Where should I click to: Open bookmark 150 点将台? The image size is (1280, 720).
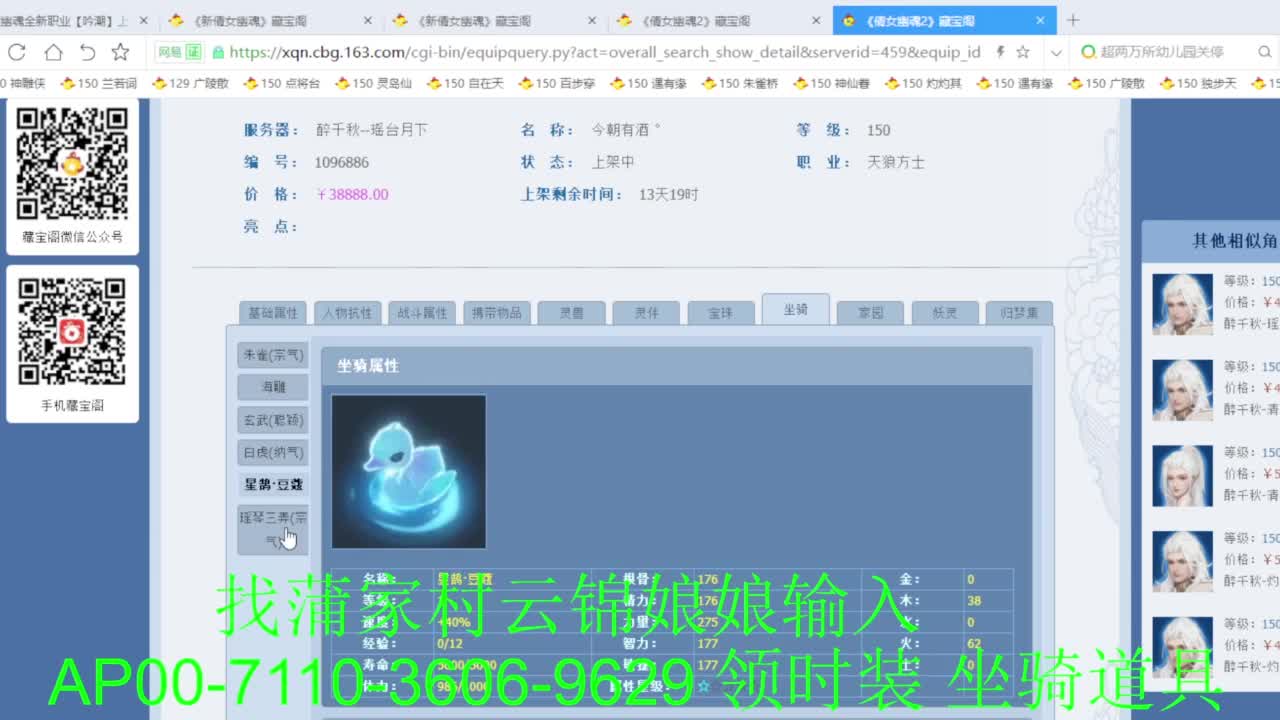(282, 83)
